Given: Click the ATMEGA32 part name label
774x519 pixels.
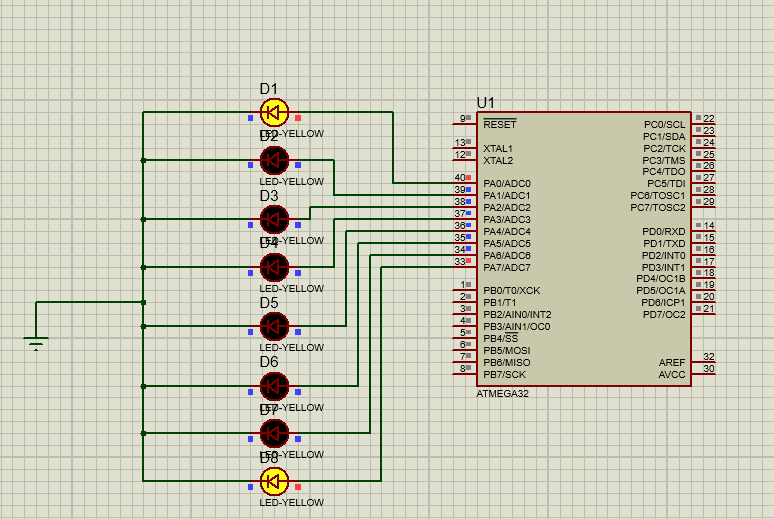Looking at the screenshot, I should point(502,394).
